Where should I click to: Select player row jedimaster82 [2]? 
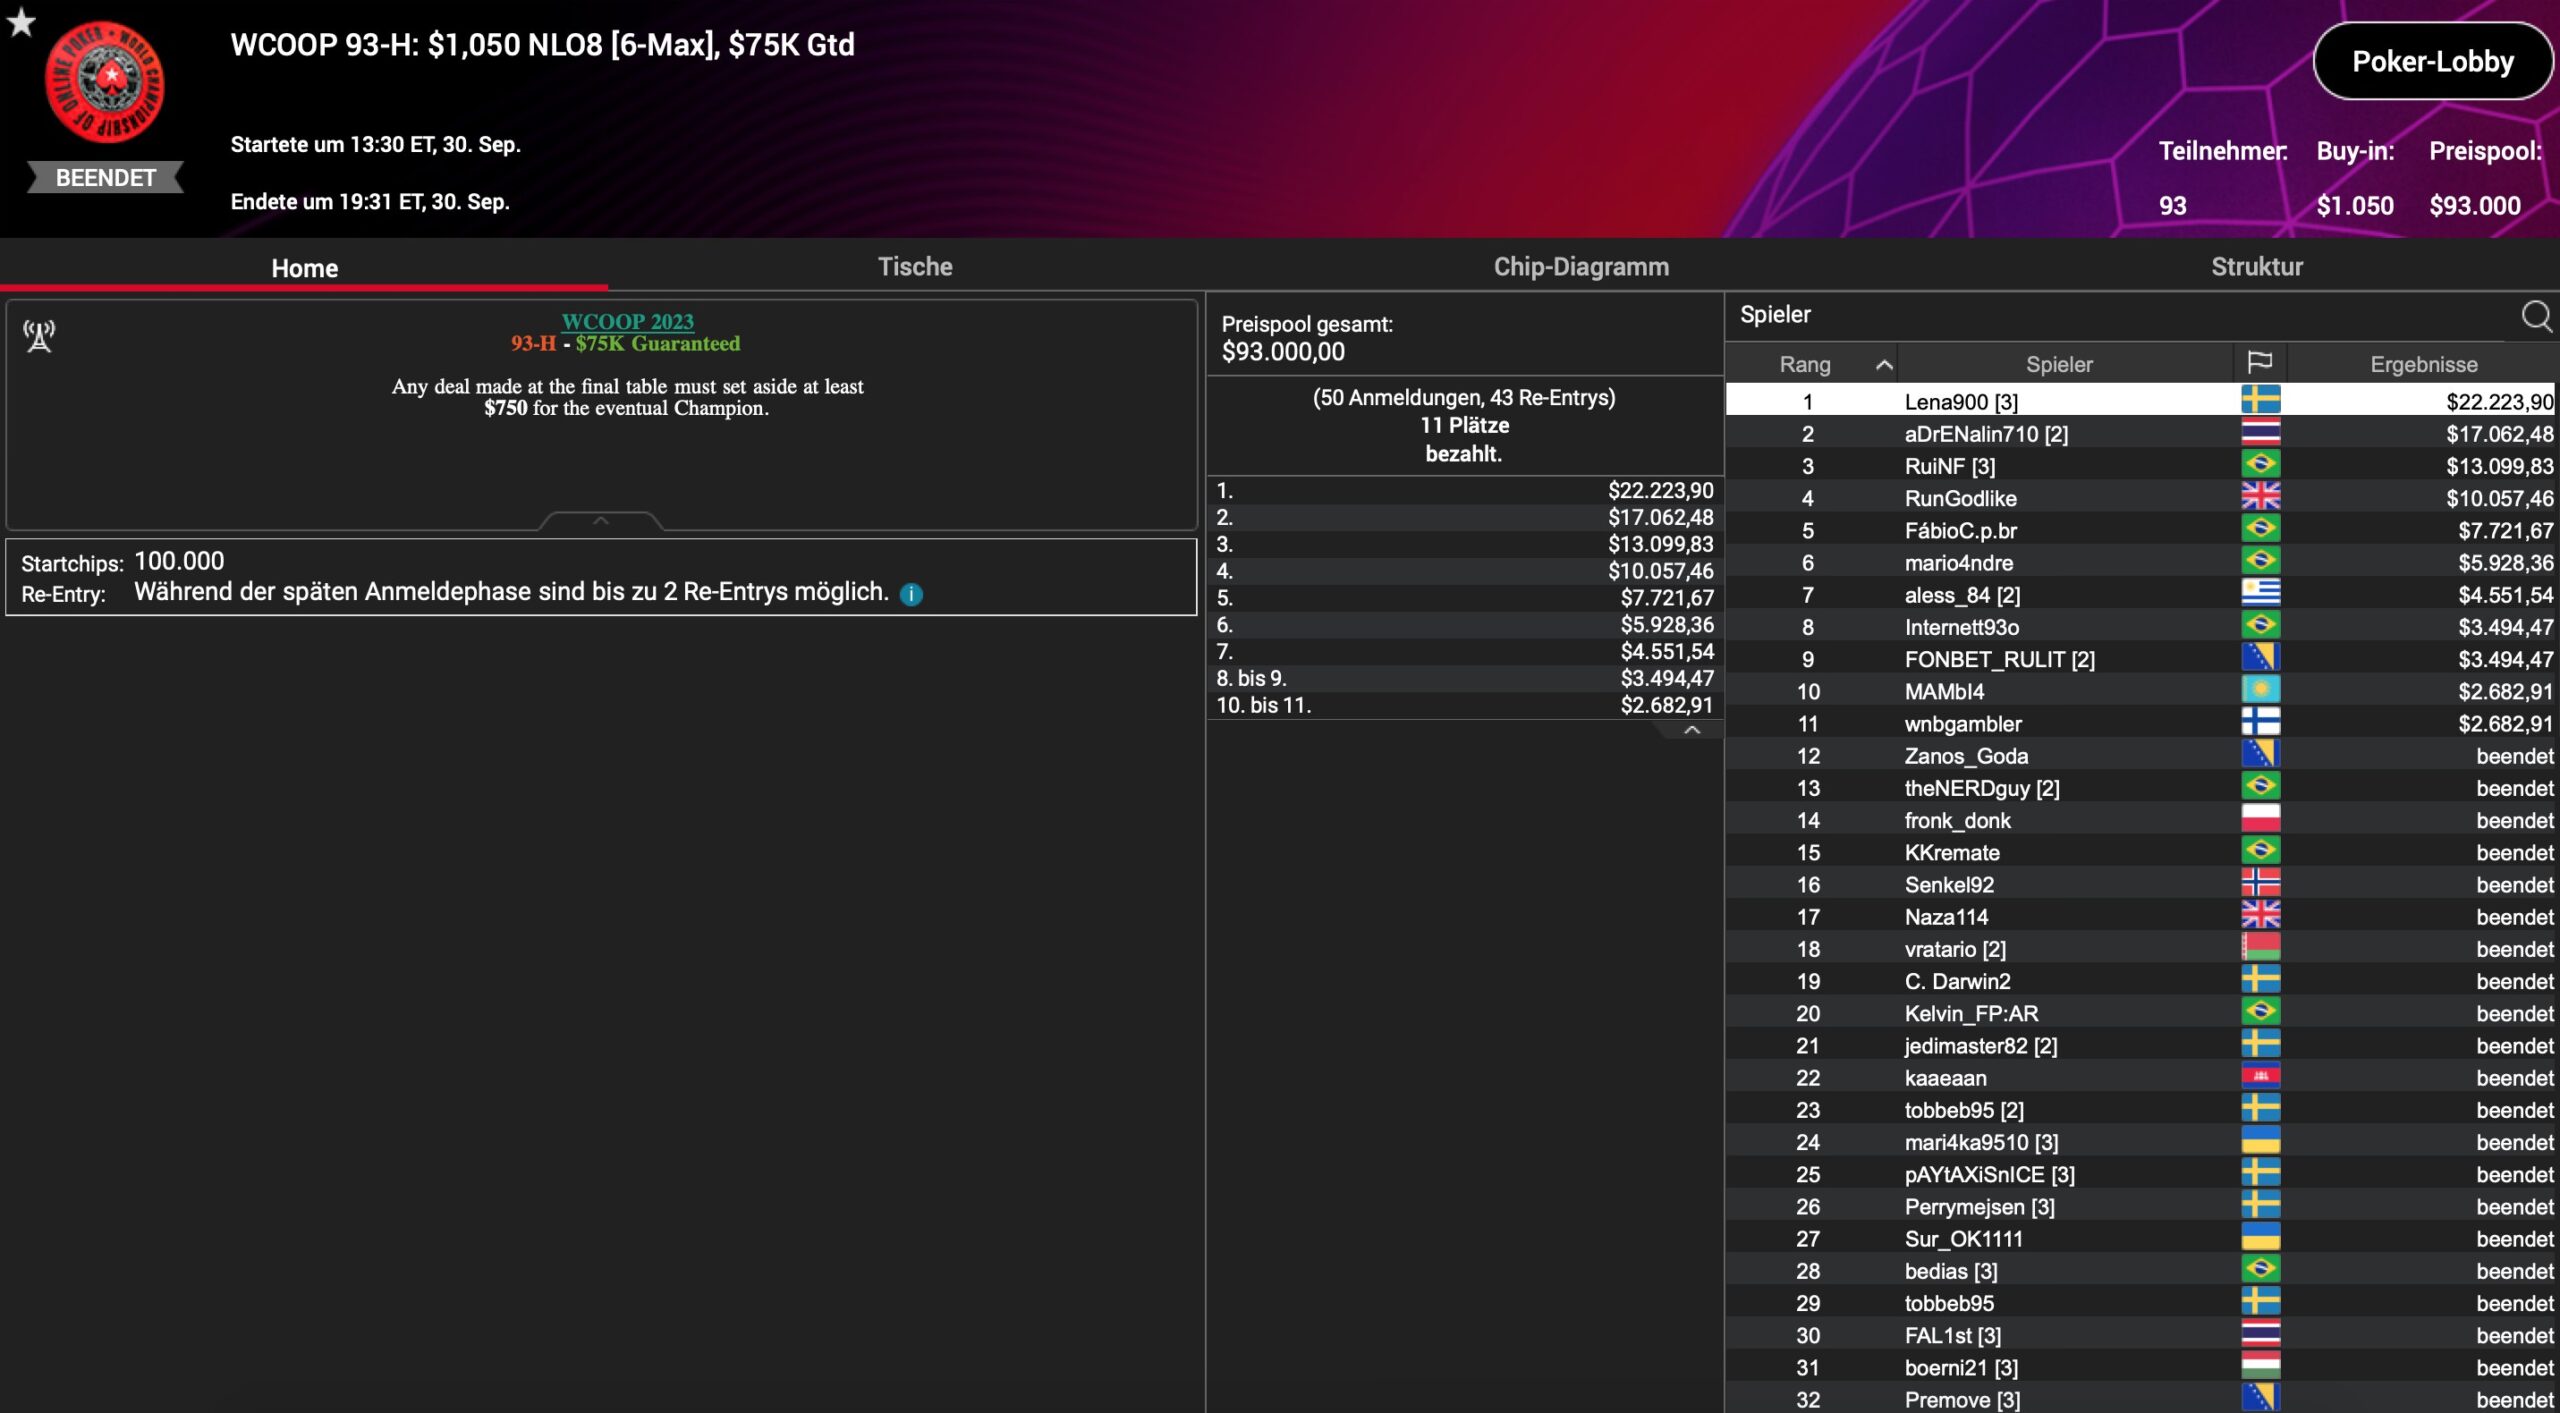tap(2140, 1045)
